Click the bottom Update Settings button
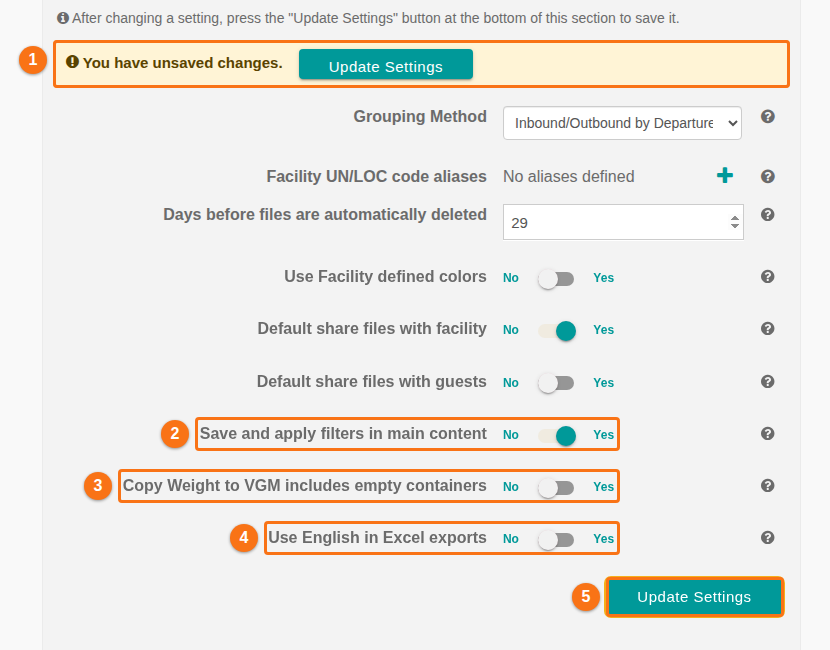830x650 pixels. [694, 597]
